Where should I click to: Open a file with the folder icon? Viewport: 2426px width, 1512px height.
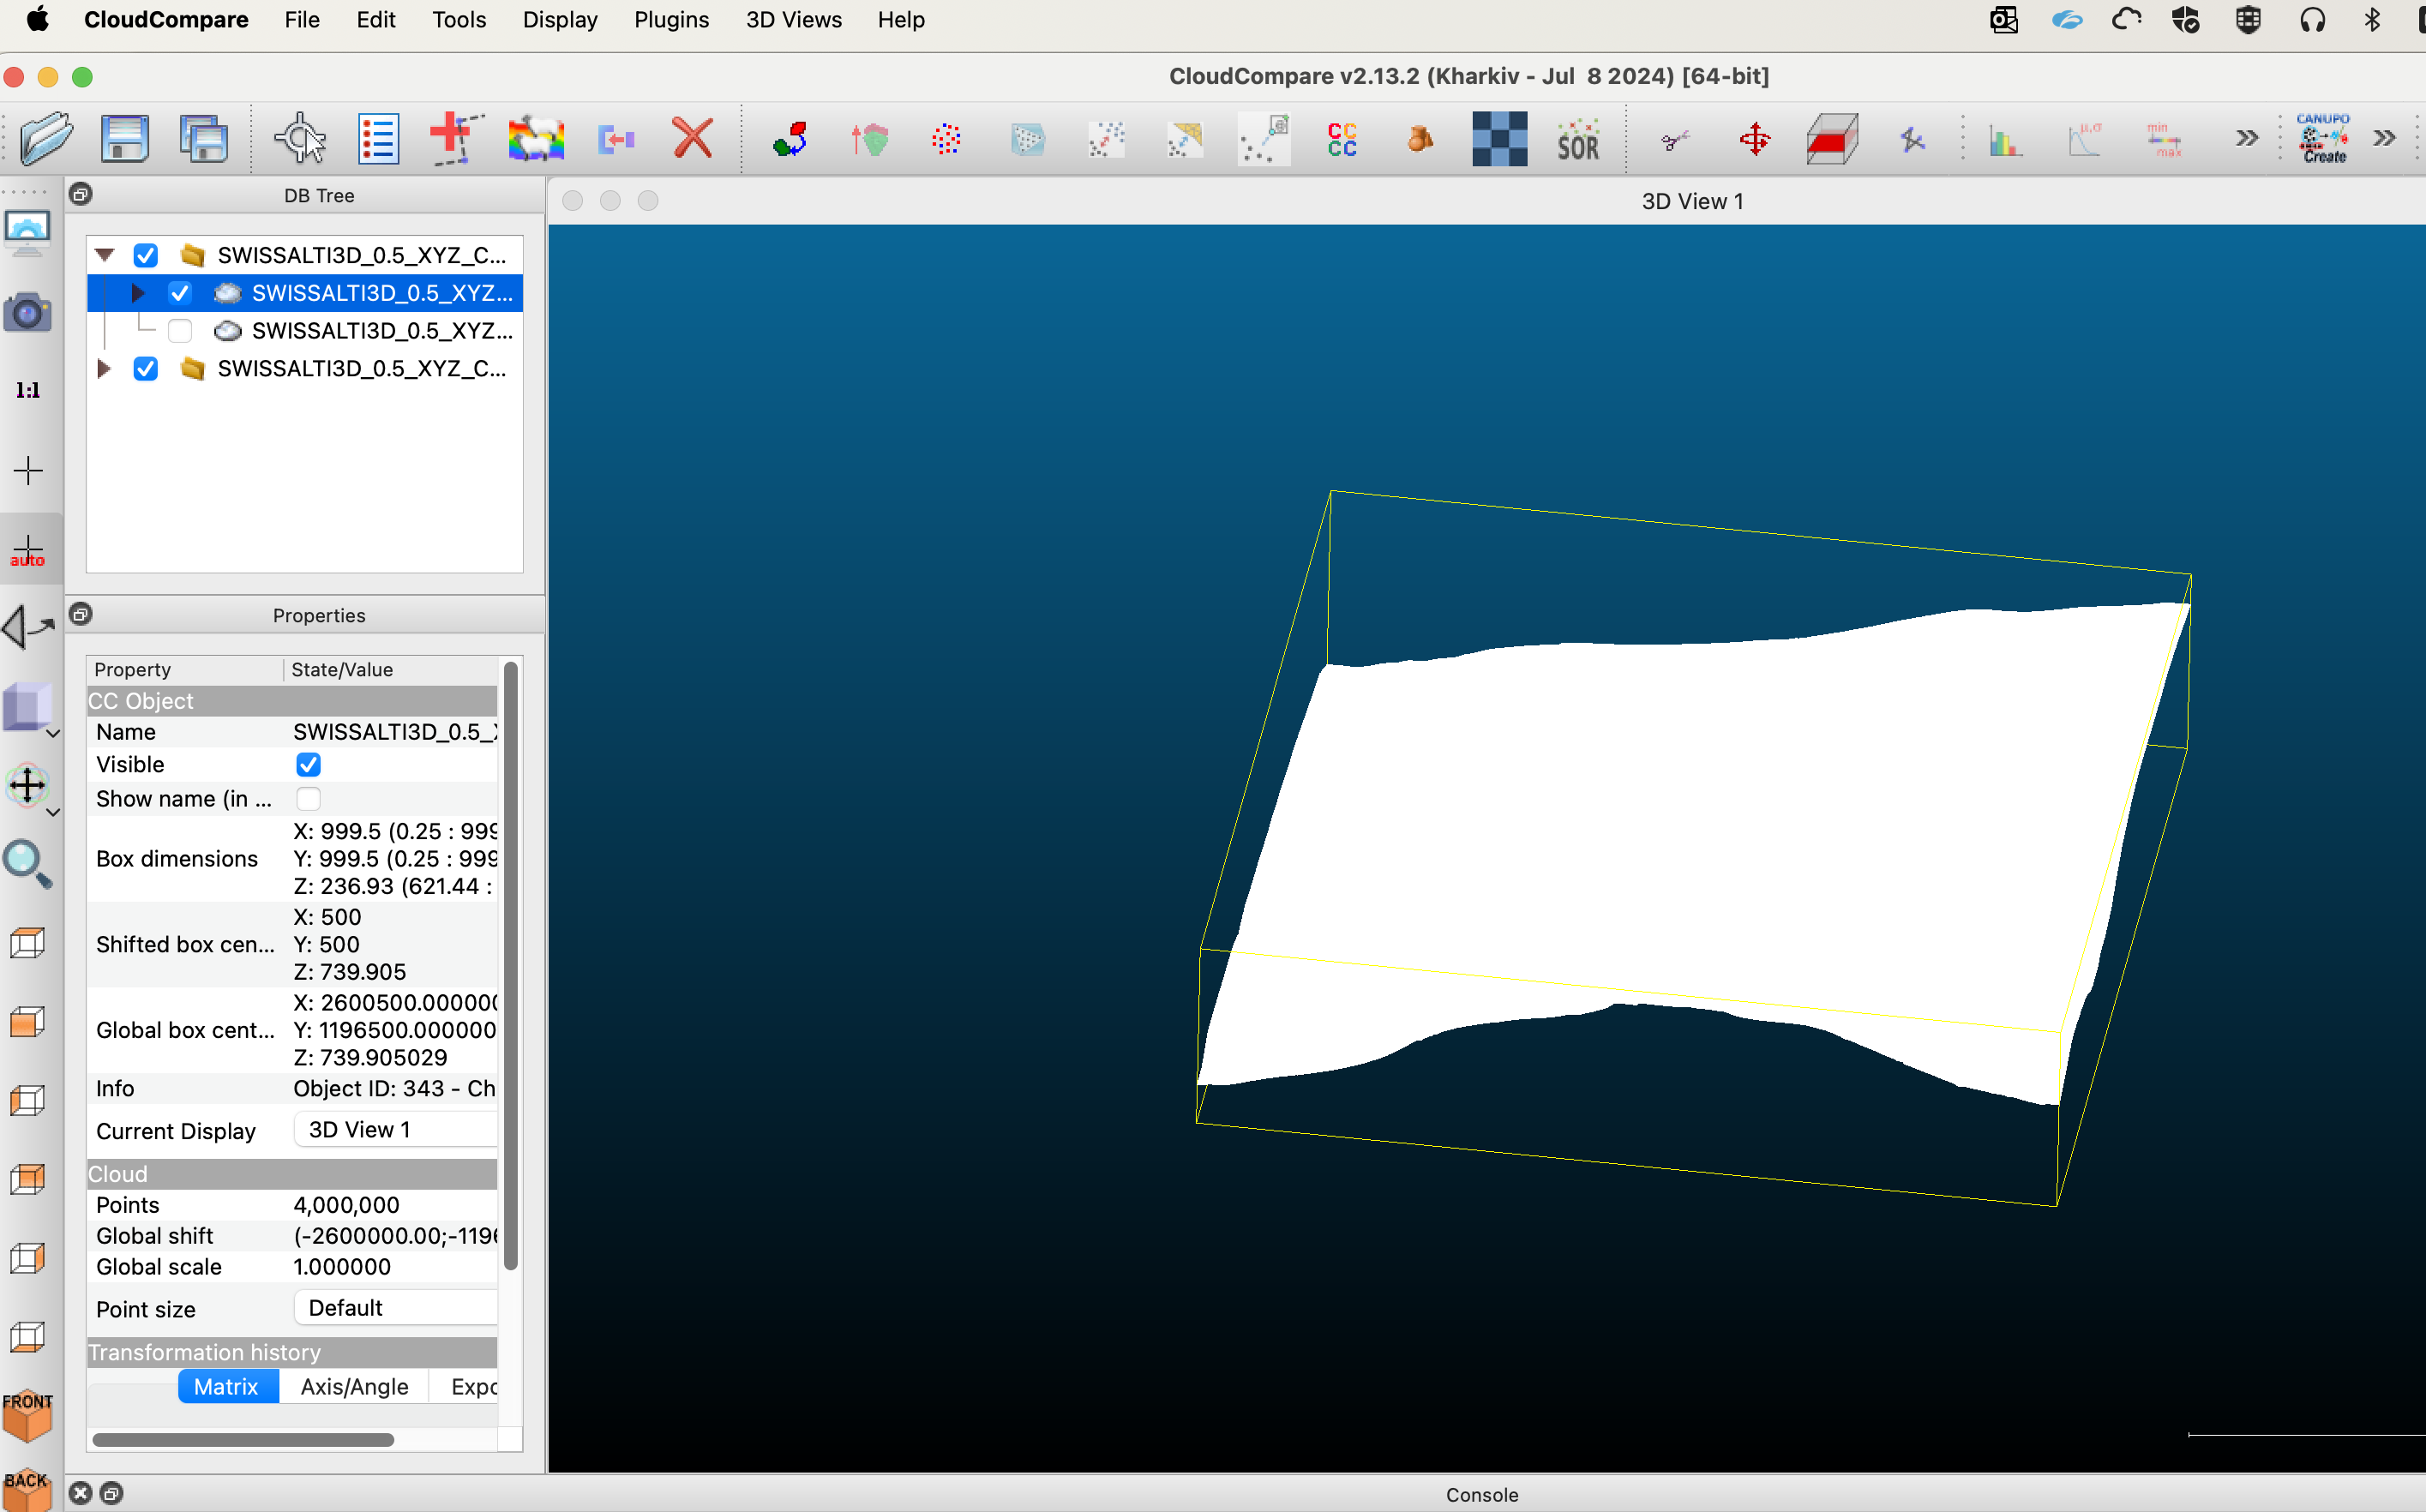point(46,139)
